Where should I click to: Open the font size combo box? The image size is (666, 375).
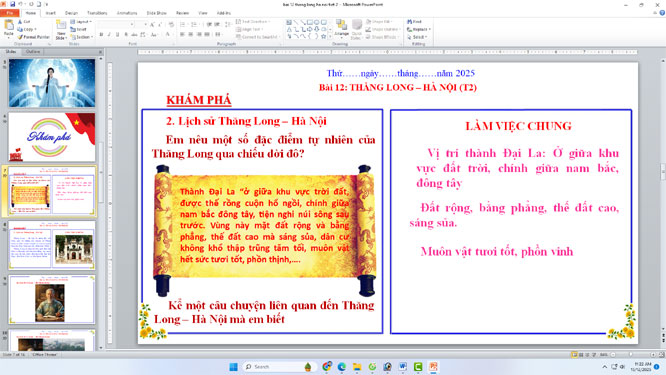pos(141,25)
